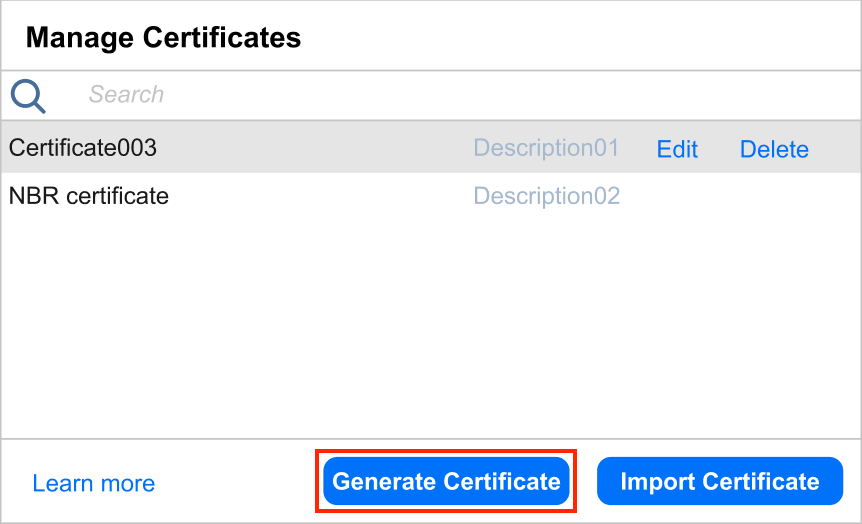Click blank space right of Description02
The image size is (862, 524).
[740, 196]
